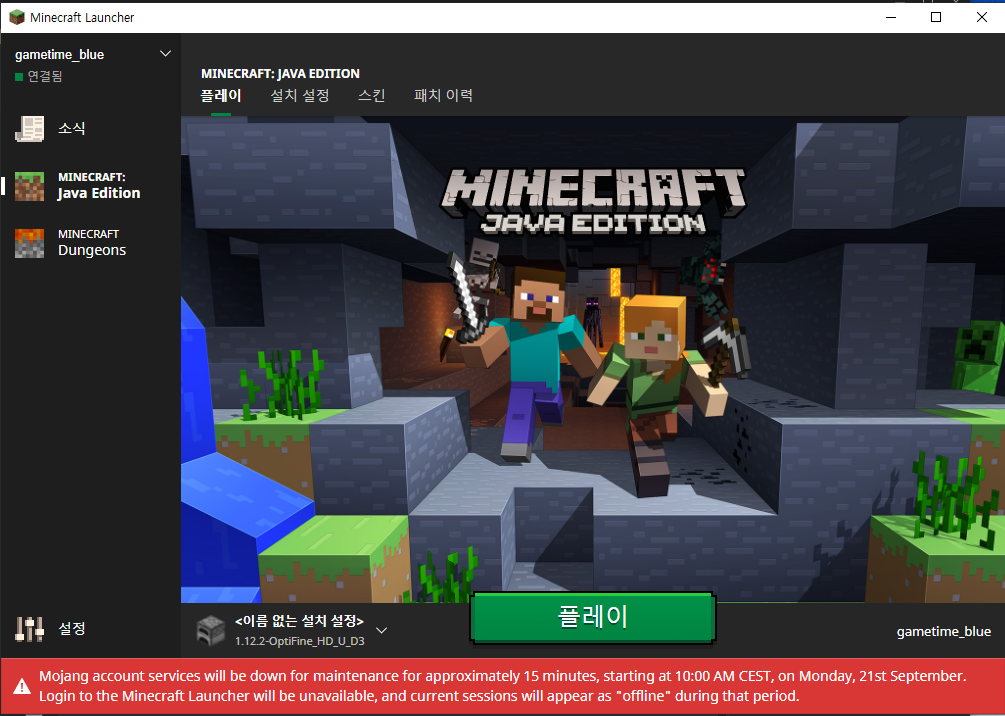Open the 소식 news page icon
The width and height of the screenshot is (1005, 716).
(29, 129)
